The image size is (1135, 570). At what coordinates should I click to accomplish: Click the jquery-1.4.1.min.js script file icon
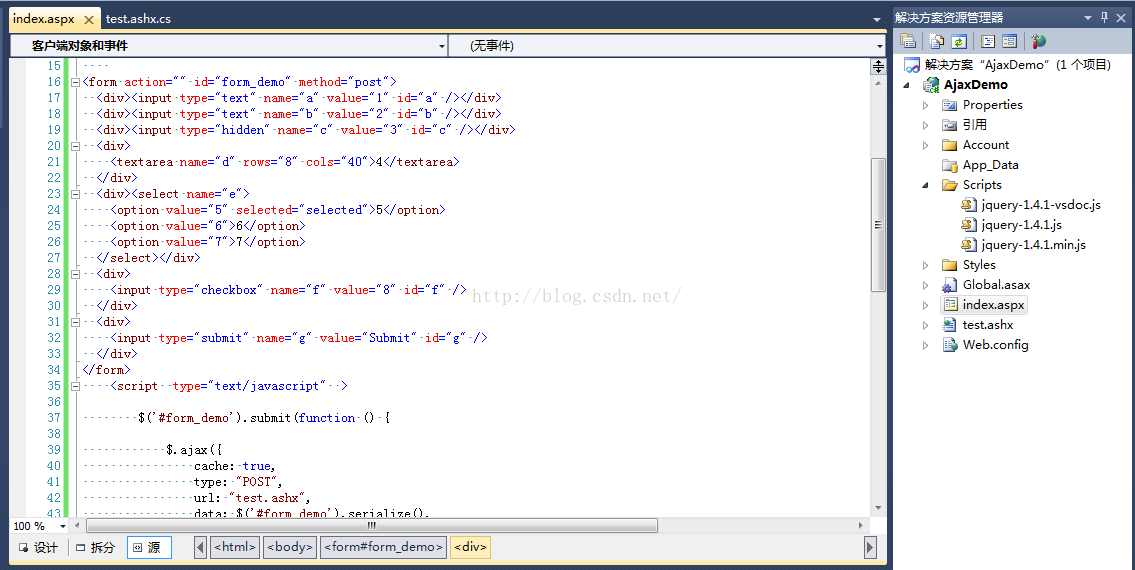tap(969, 245)
